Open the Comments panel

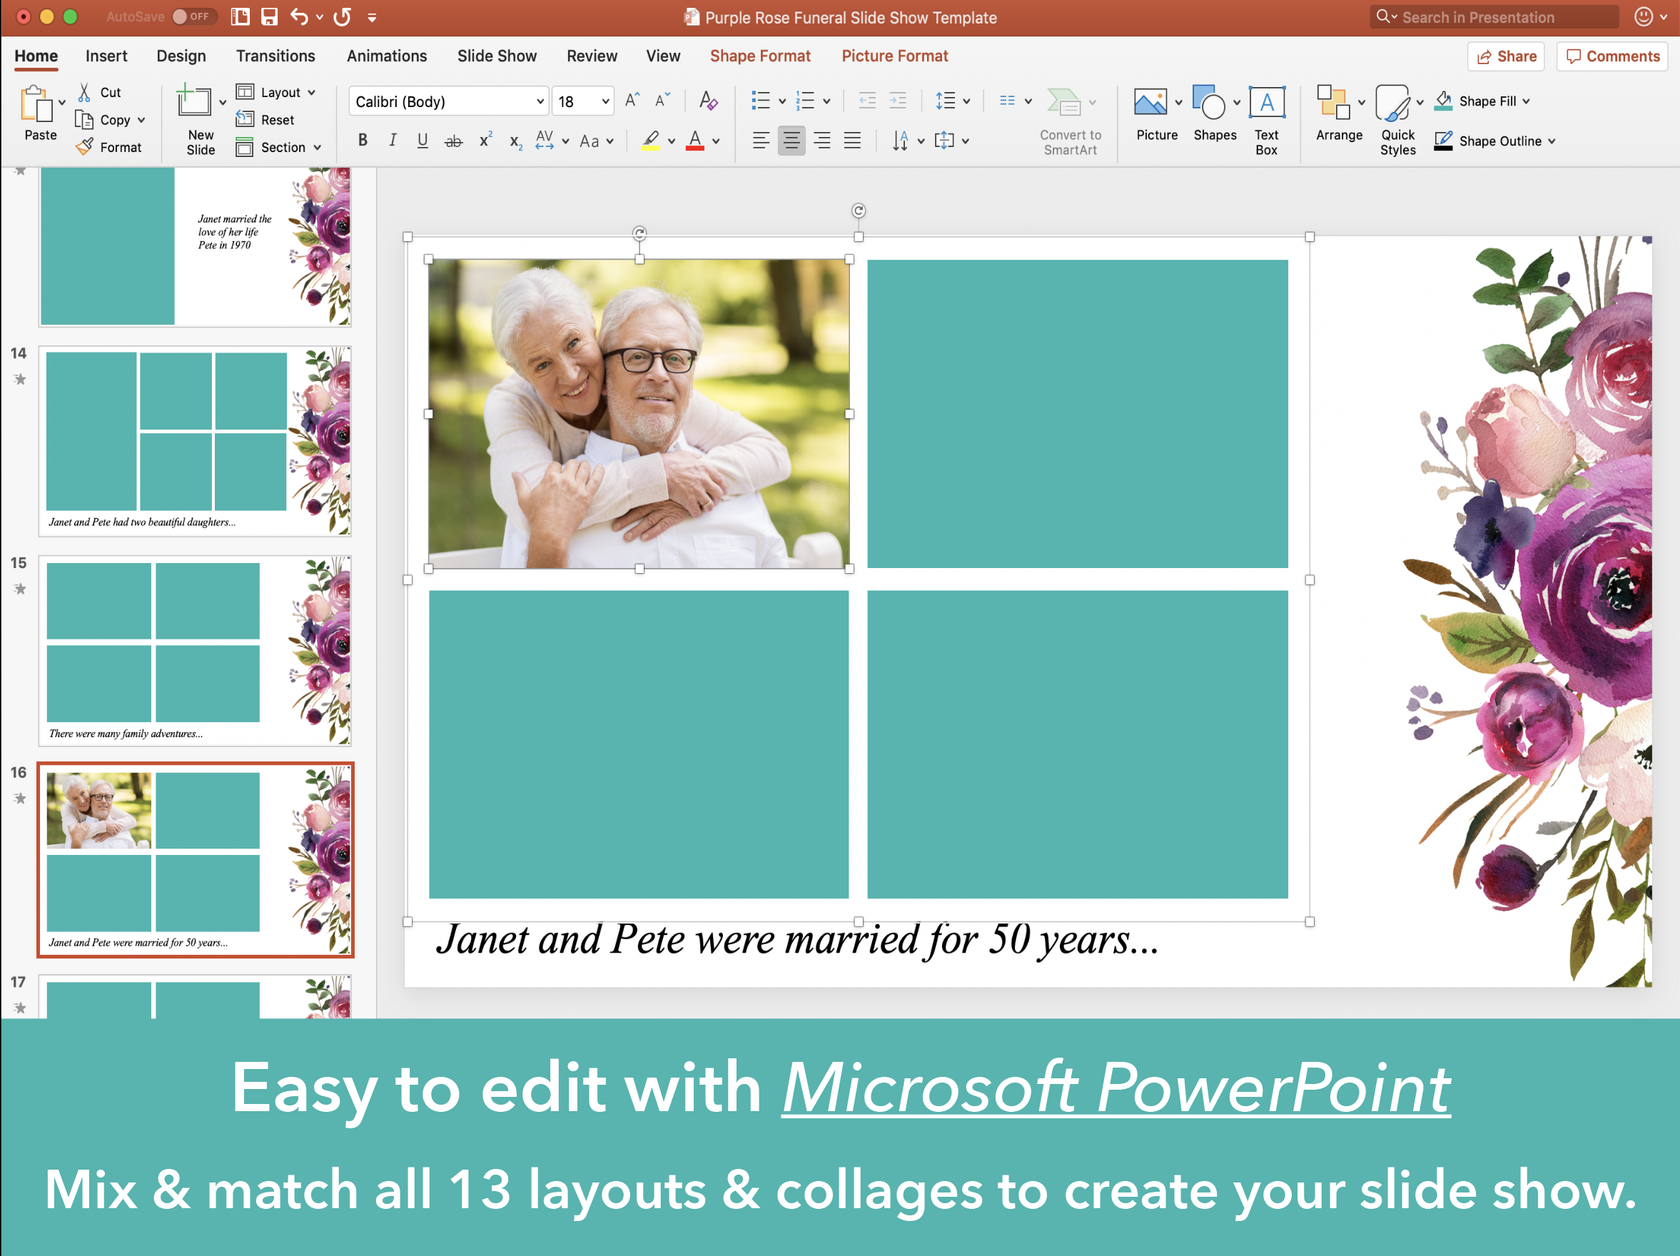click(x=1611, y=57)
